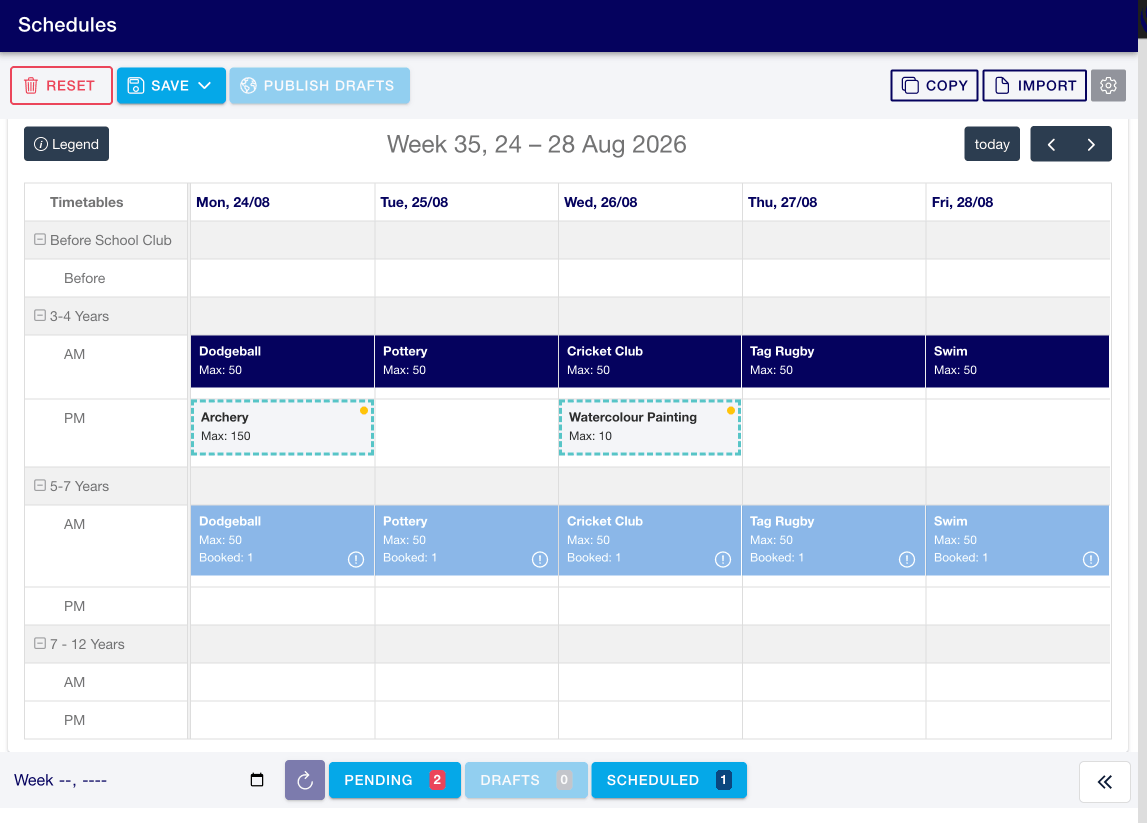Click info icon on 5-7 Years Cricket Club

pyautogui.click(x=723, y=560)
